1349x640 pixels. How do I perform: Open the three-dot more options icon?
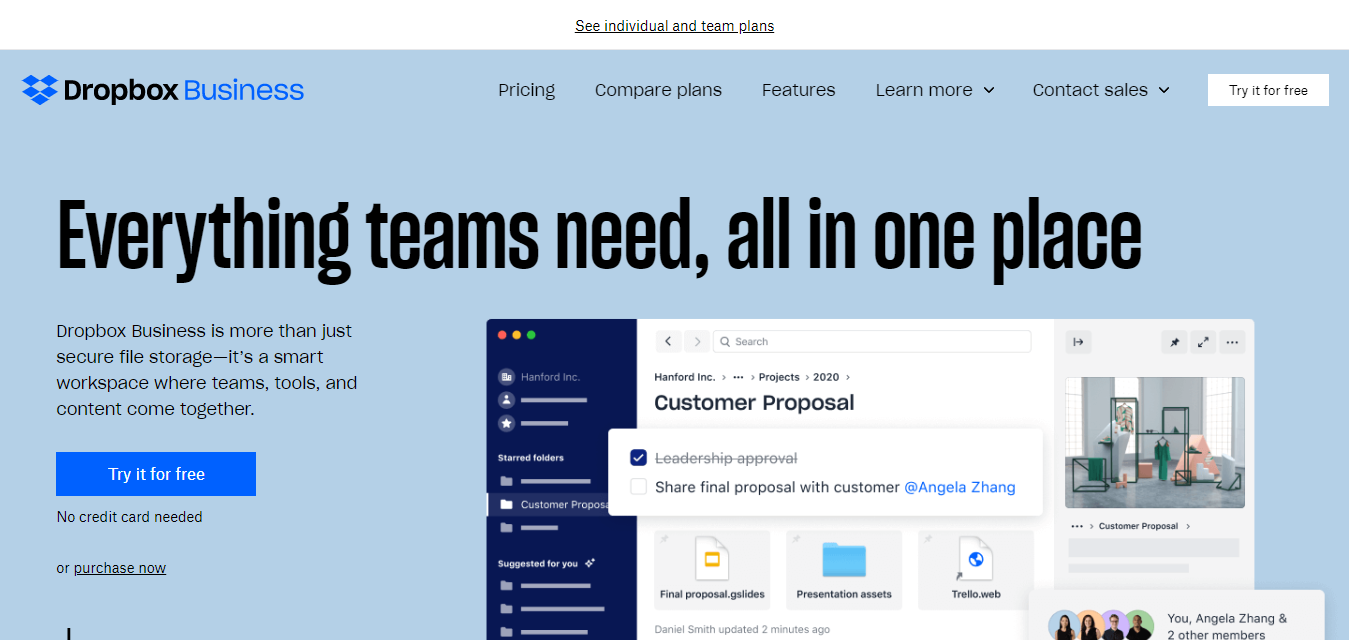pos(1233,342)
